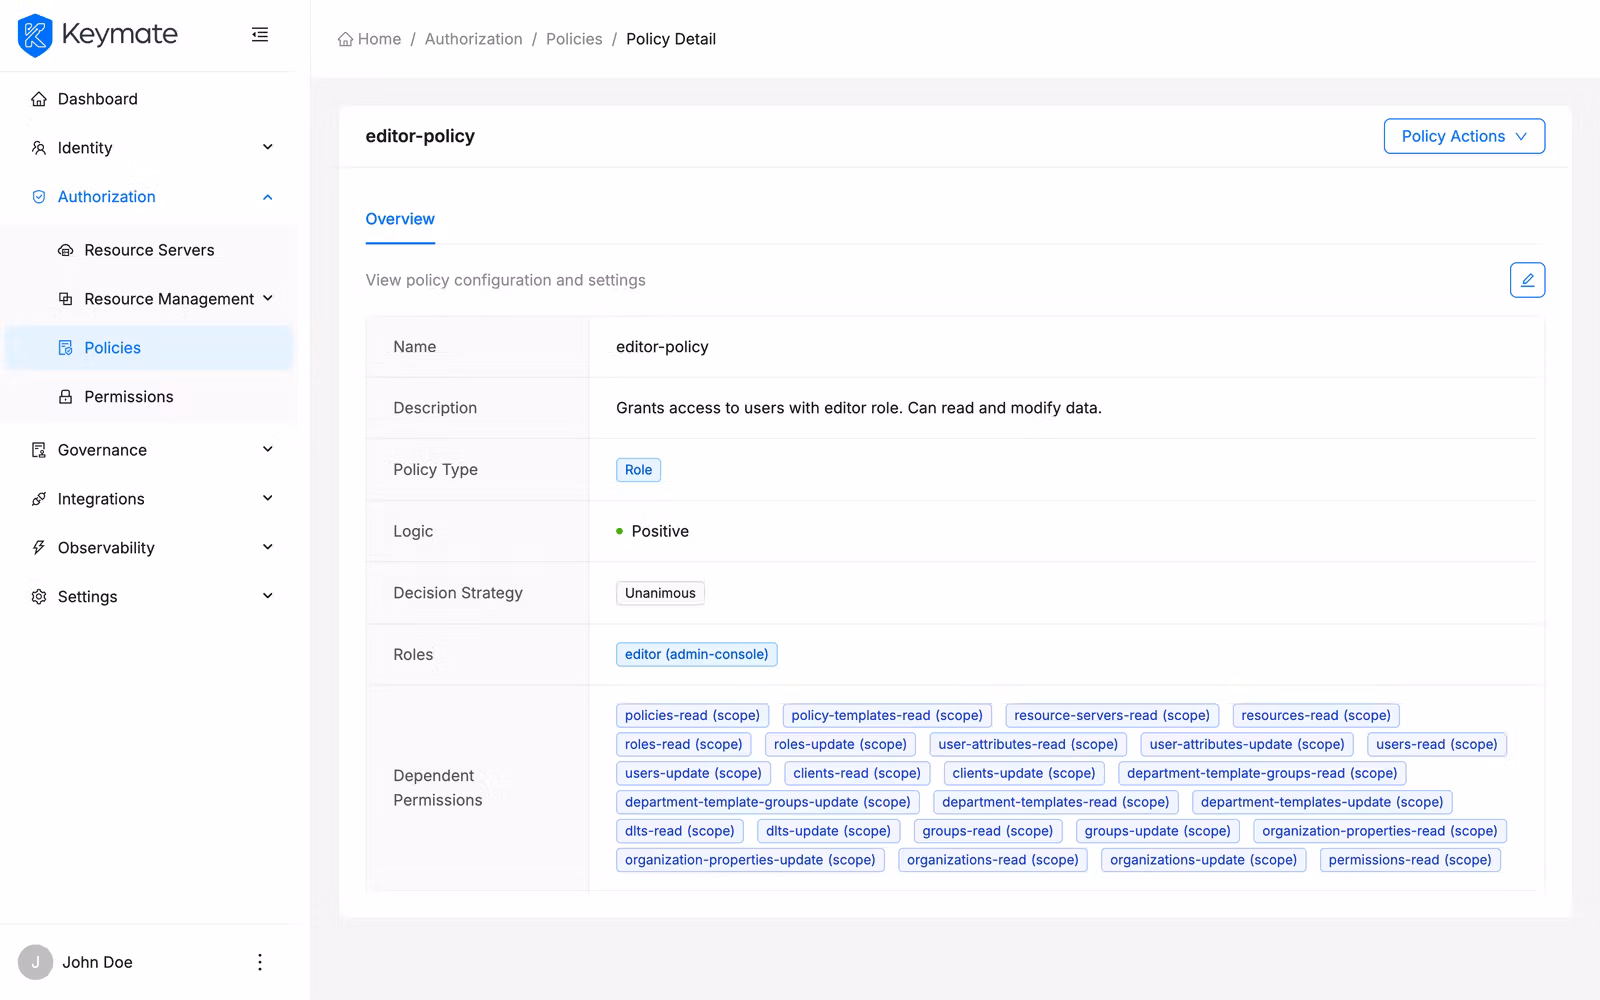Open the Policies breadcrumb entry
Screen dimensions: 1600x1000
574,38
